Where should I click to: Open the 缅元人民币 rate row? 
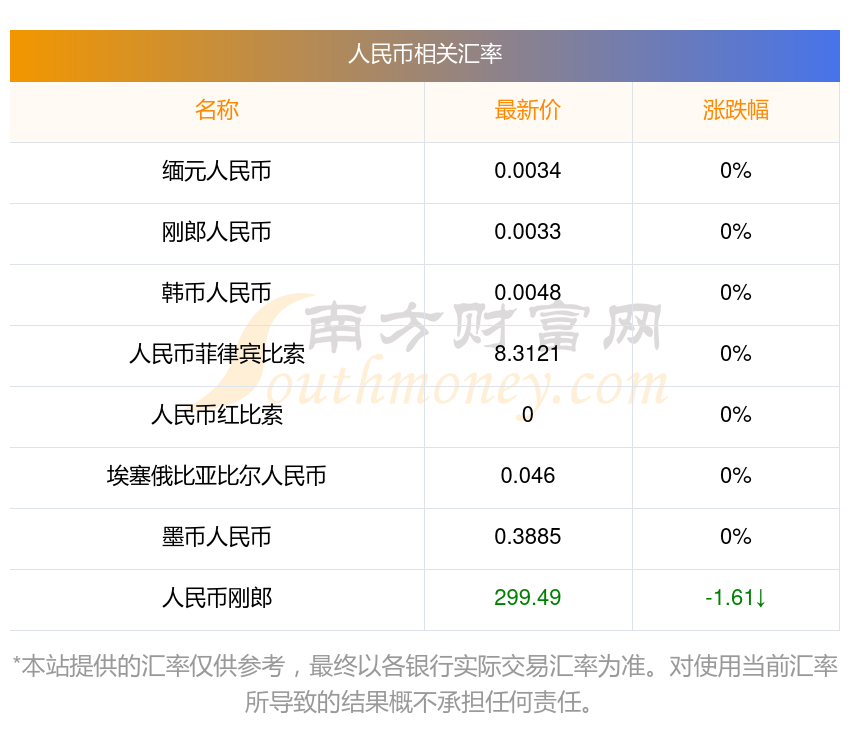pos(217,171)
